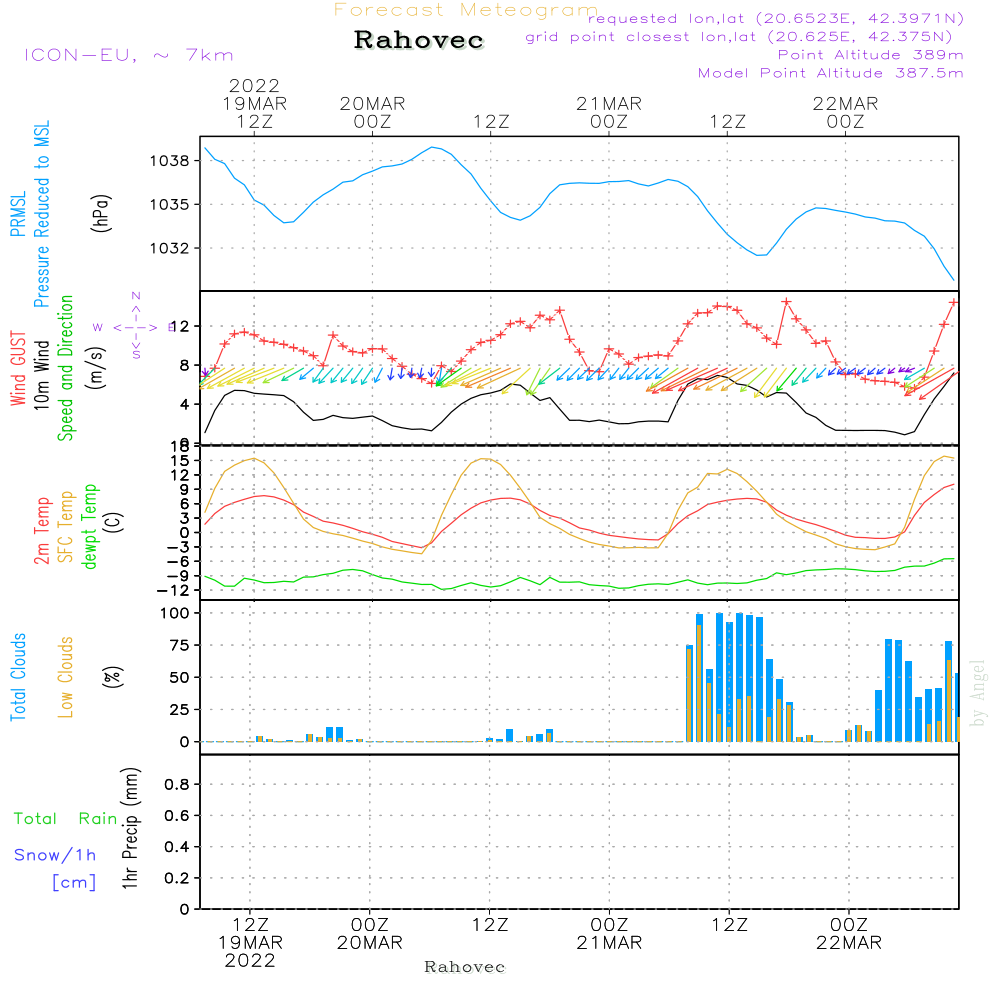Click the '1hr Precip (mm)' axis label
The height and width of the screenshot is (1000, 1000).
tap(130, 828)
